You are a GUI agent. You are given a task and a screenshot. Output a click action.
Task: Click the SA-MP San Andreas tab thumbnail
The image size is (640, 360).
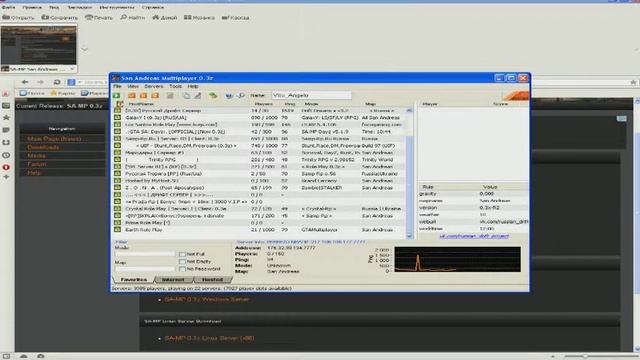[x=38, y=49]
